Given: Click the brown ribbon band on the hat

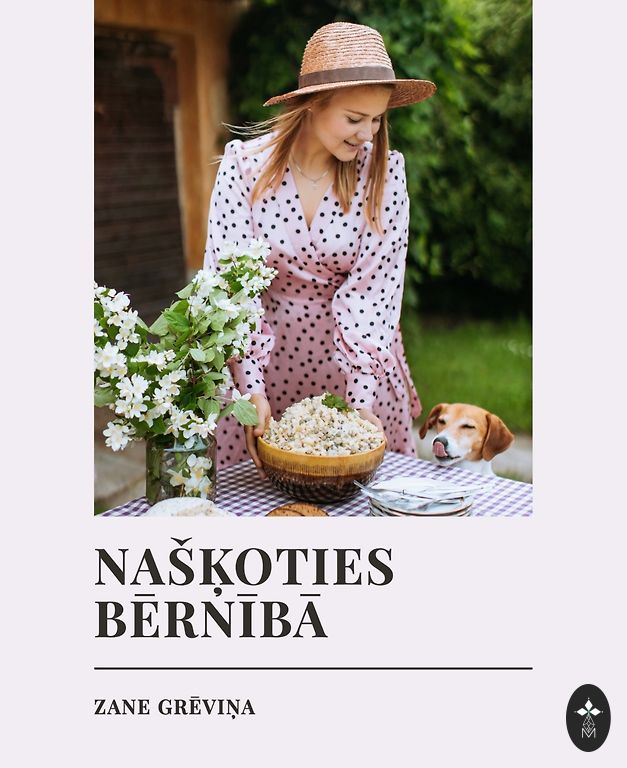Looking at the screenshot, I should pyautogui.click(x=347, y=76).
